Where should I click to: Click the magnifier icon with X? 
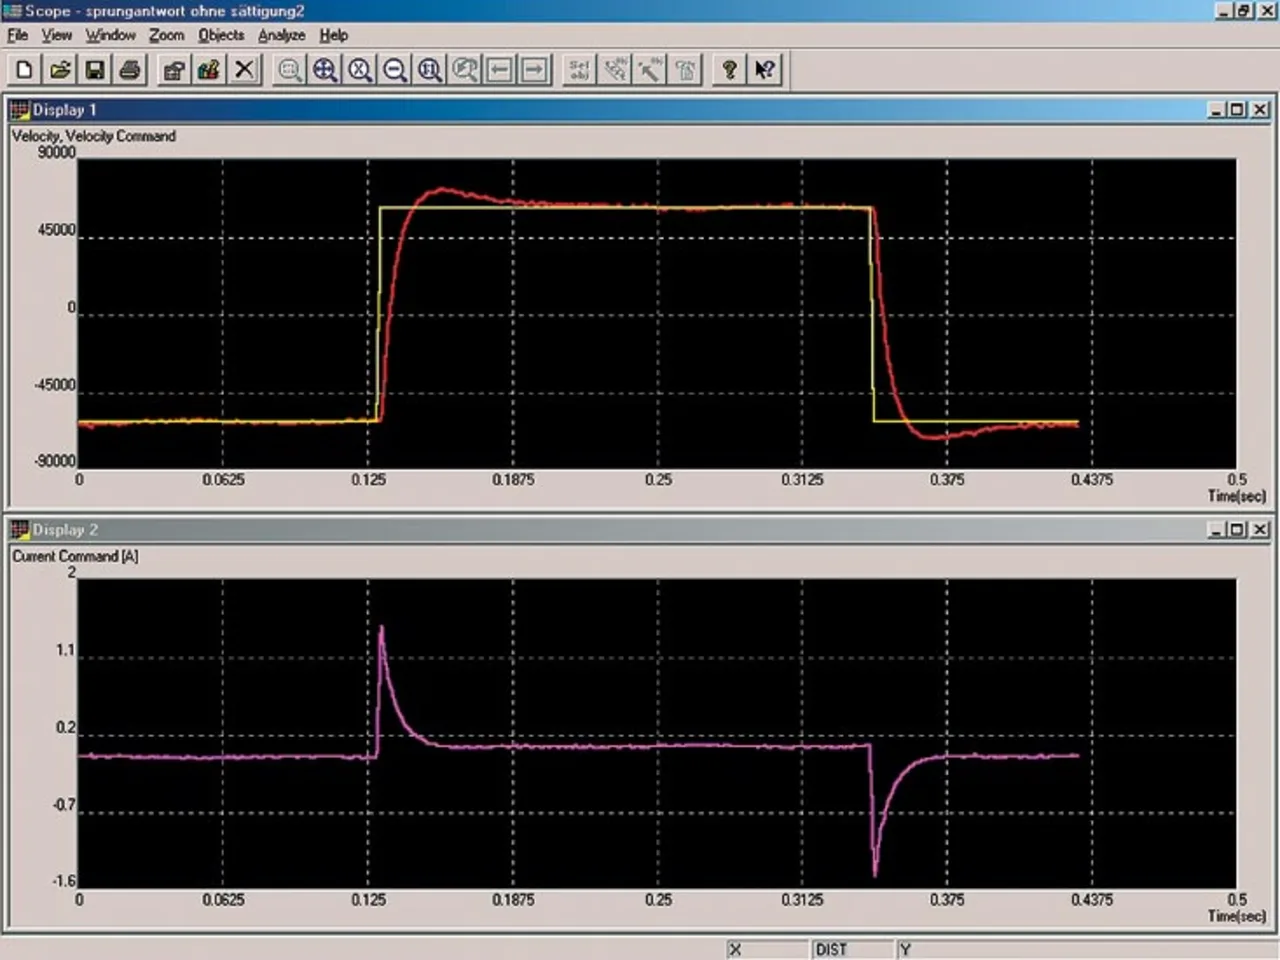pyautogui.click(x=360, y=69)
